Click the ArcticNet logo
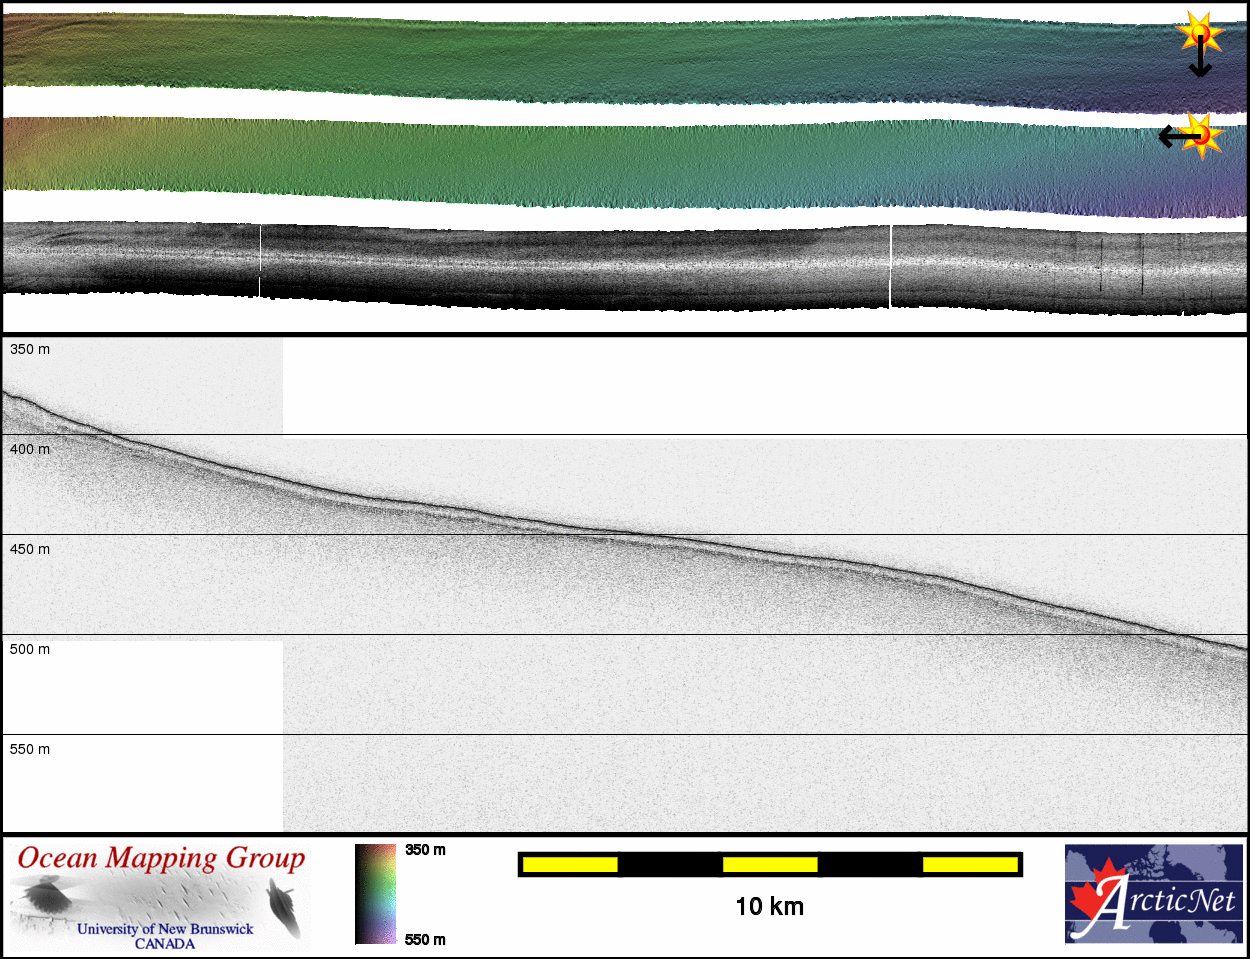Screen dimensions: 1250x959 tap(1153, 893)
